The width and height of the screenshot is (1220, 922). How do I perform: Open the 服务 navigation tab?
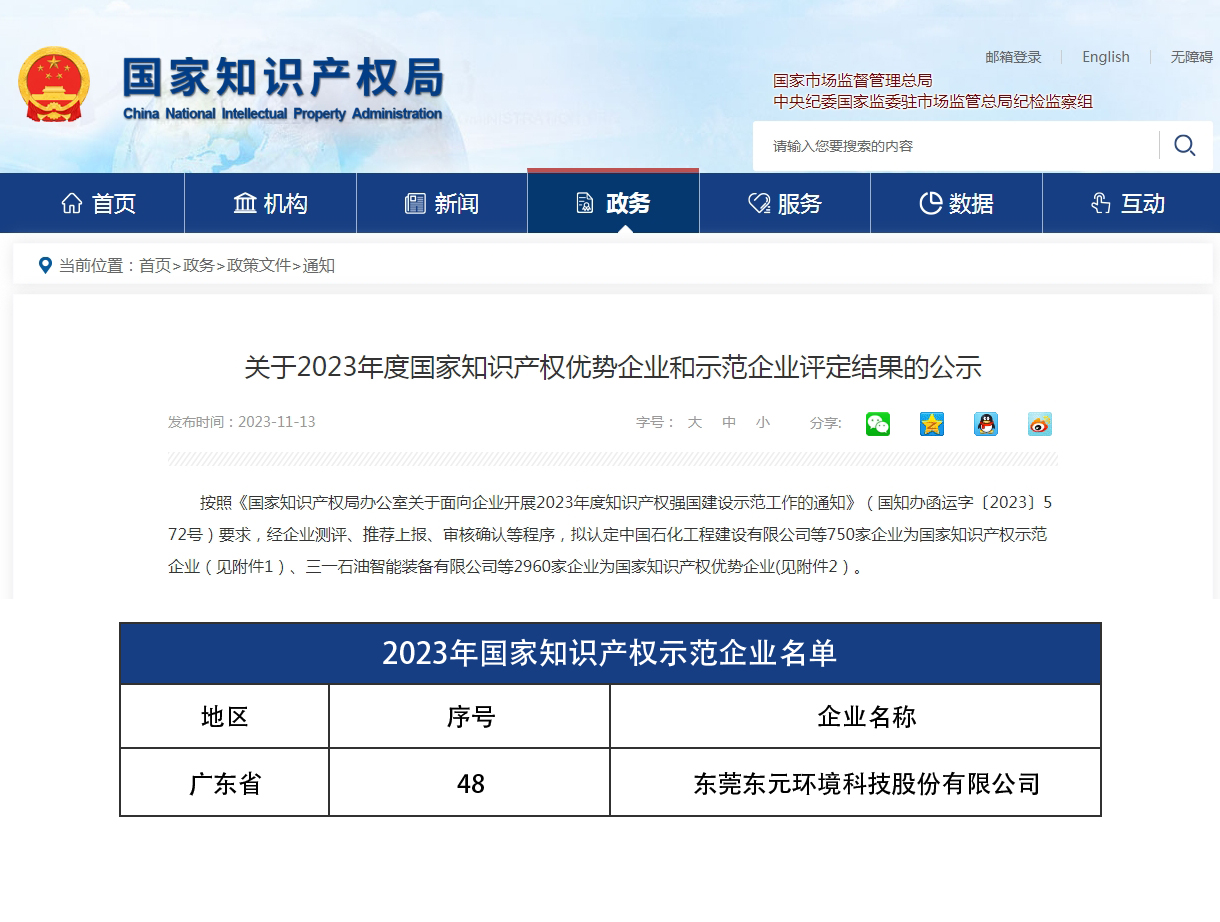tap(785, 203)
